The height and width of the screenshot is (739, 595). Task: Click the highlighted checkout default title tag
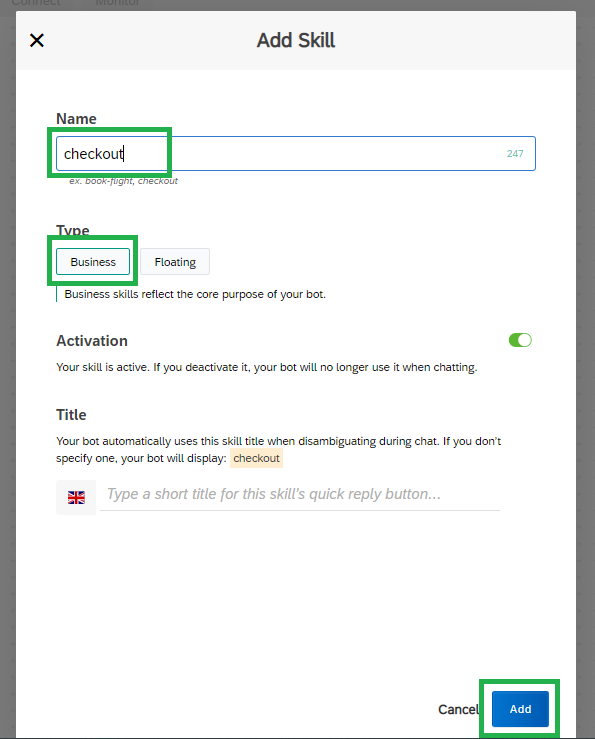tap(256, 458)
